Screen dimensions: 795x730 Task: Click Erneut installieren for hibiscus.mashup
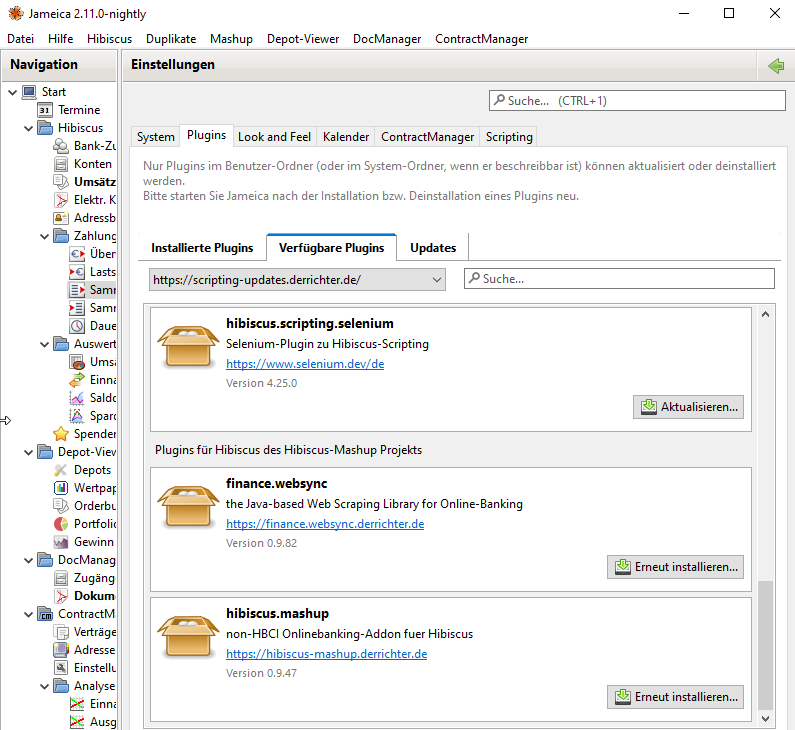pos(675,697)
